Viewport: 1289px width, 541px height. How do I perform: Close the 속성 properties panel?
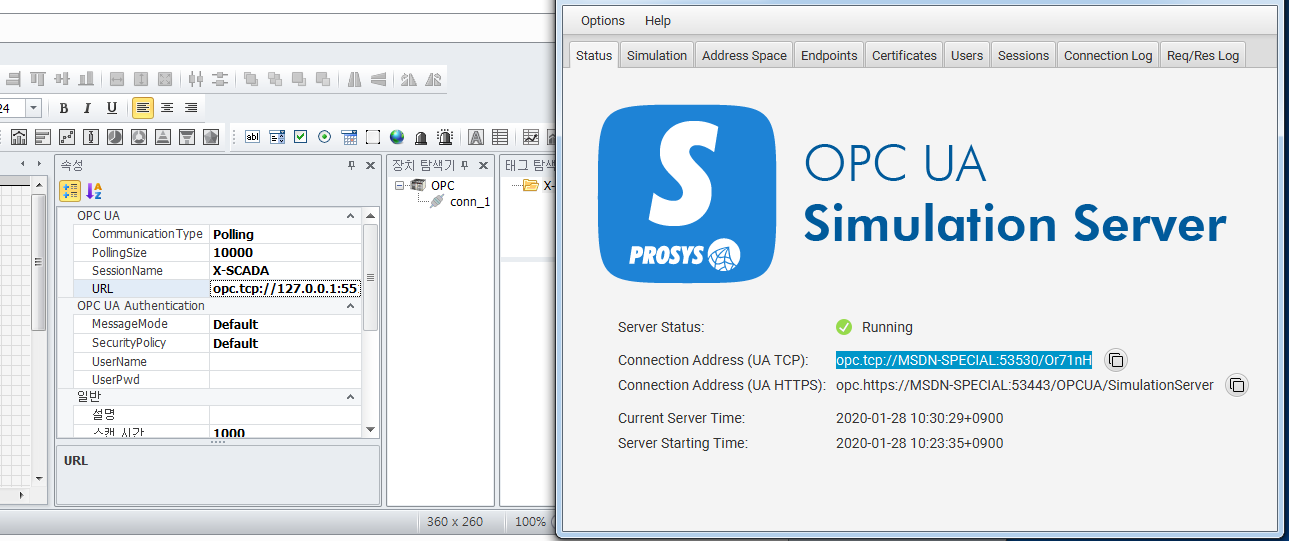370,165
